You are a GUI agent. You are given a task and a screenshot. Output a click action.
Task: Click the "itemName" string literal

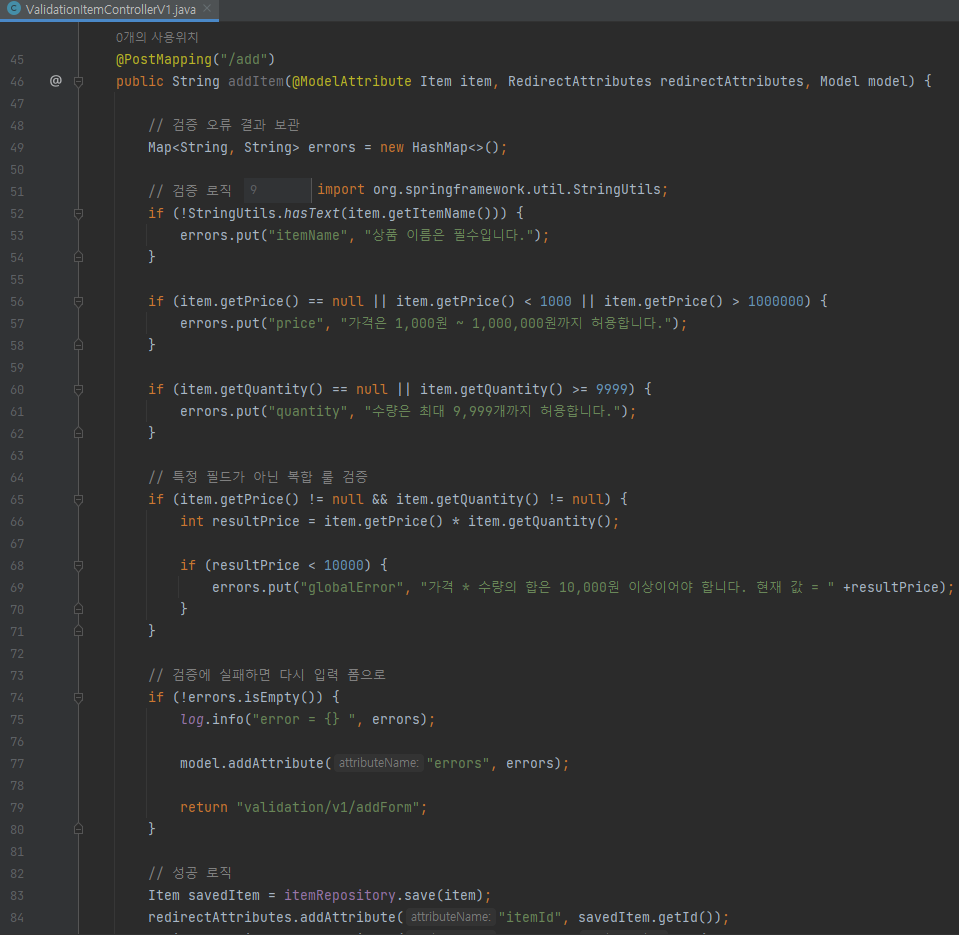pos(308,235)
